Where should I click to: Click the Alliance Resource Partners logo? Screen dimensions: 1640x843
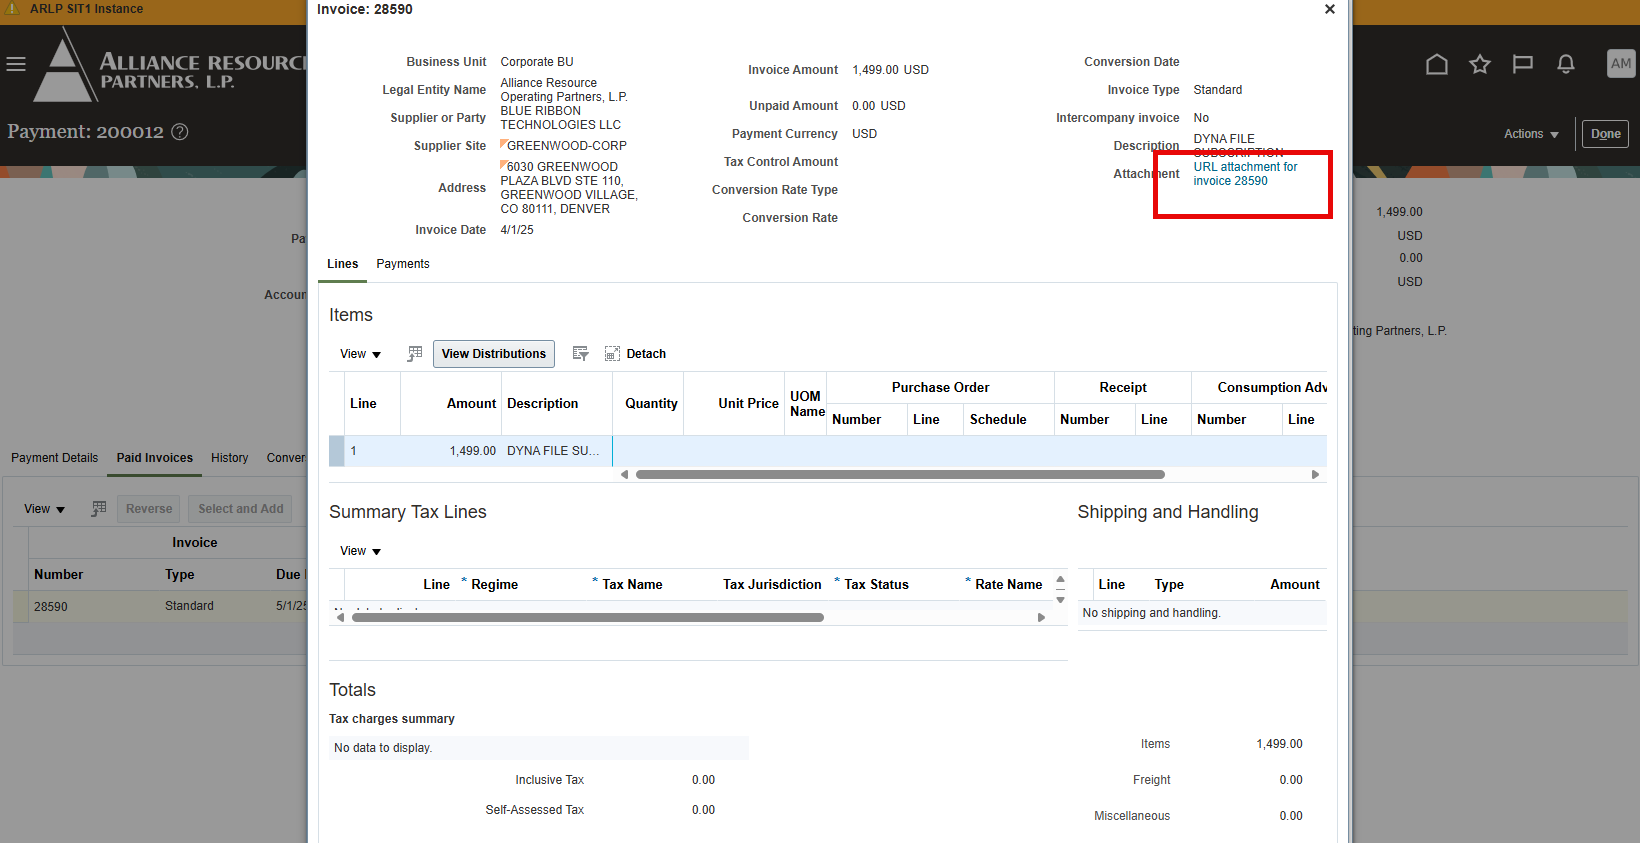click(168, 65)
